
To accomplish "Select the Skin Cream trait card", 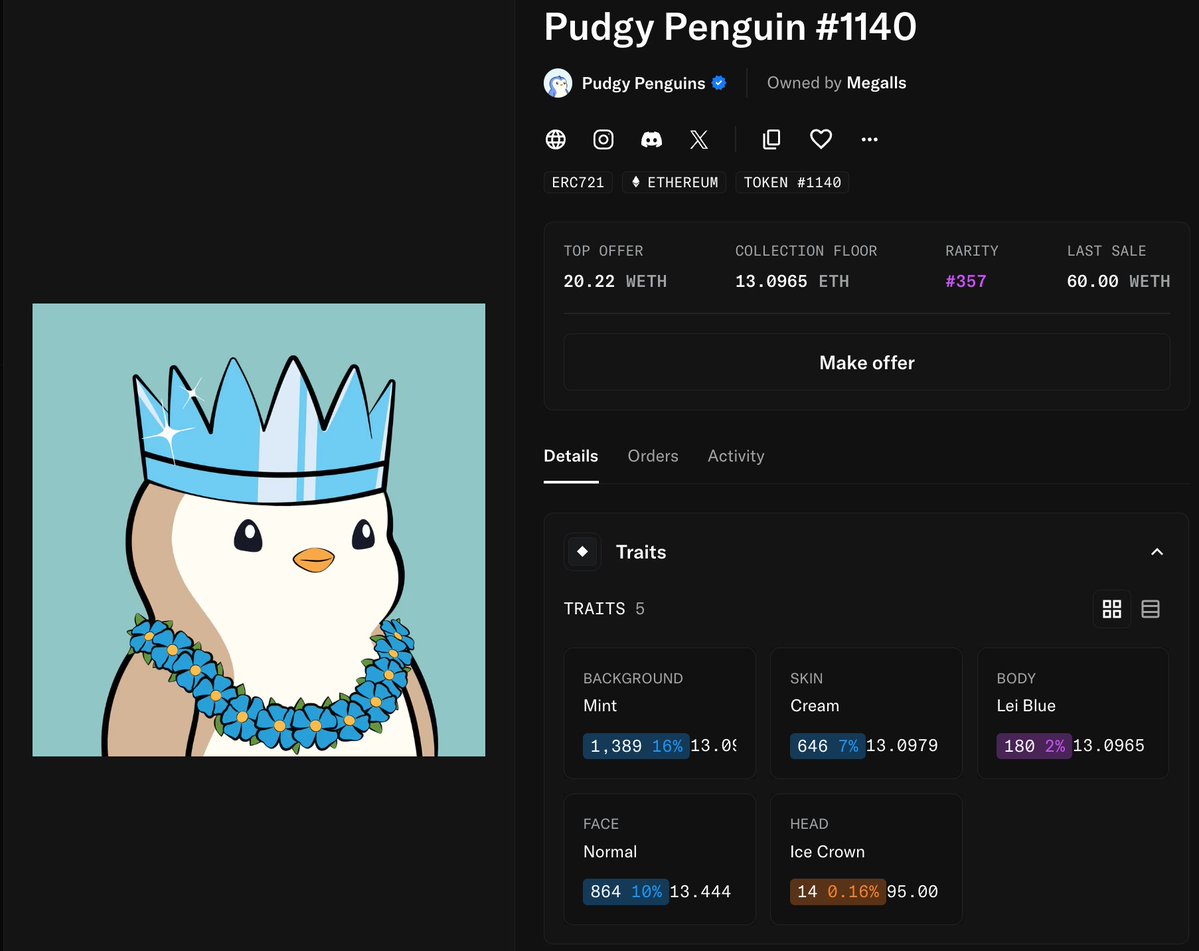I will [866, 713].
